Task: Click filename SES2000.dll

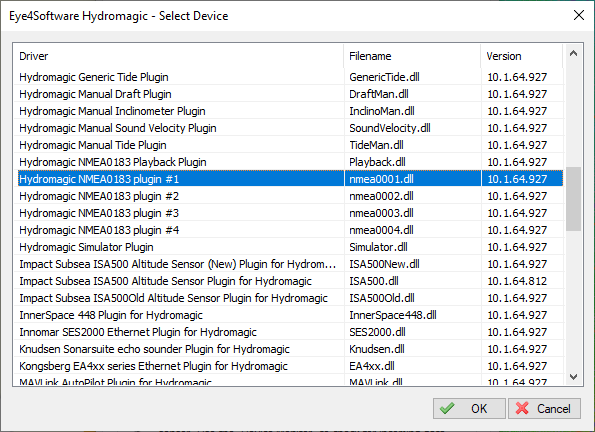Action: [377, 332]
